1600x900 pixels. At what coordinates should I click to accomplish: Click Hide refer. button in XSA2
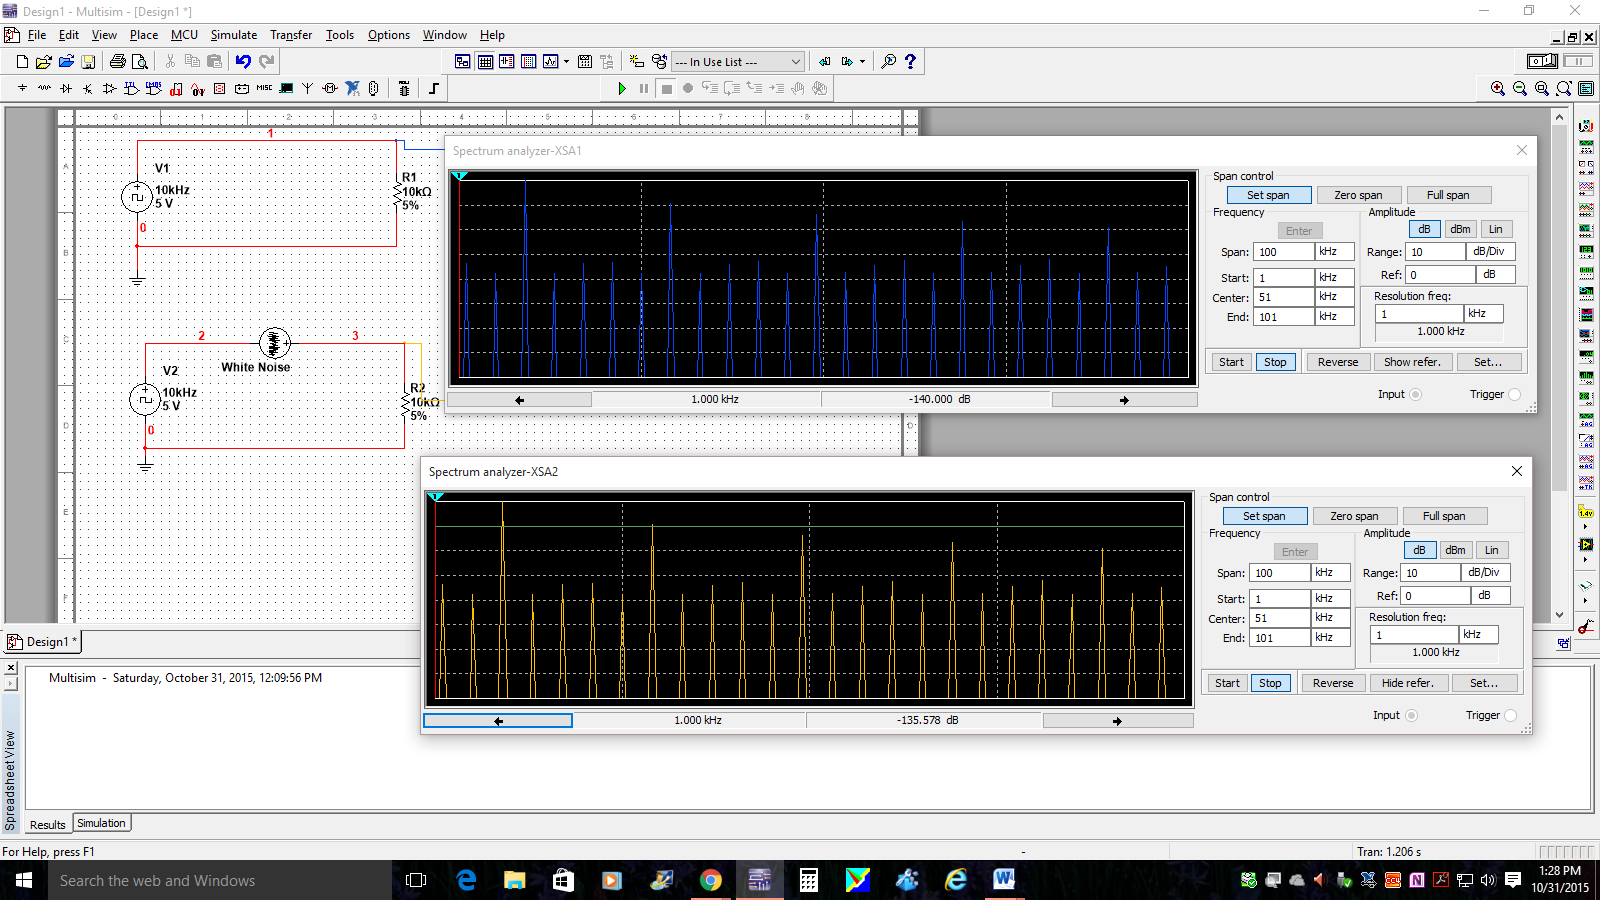point(1407,684)
